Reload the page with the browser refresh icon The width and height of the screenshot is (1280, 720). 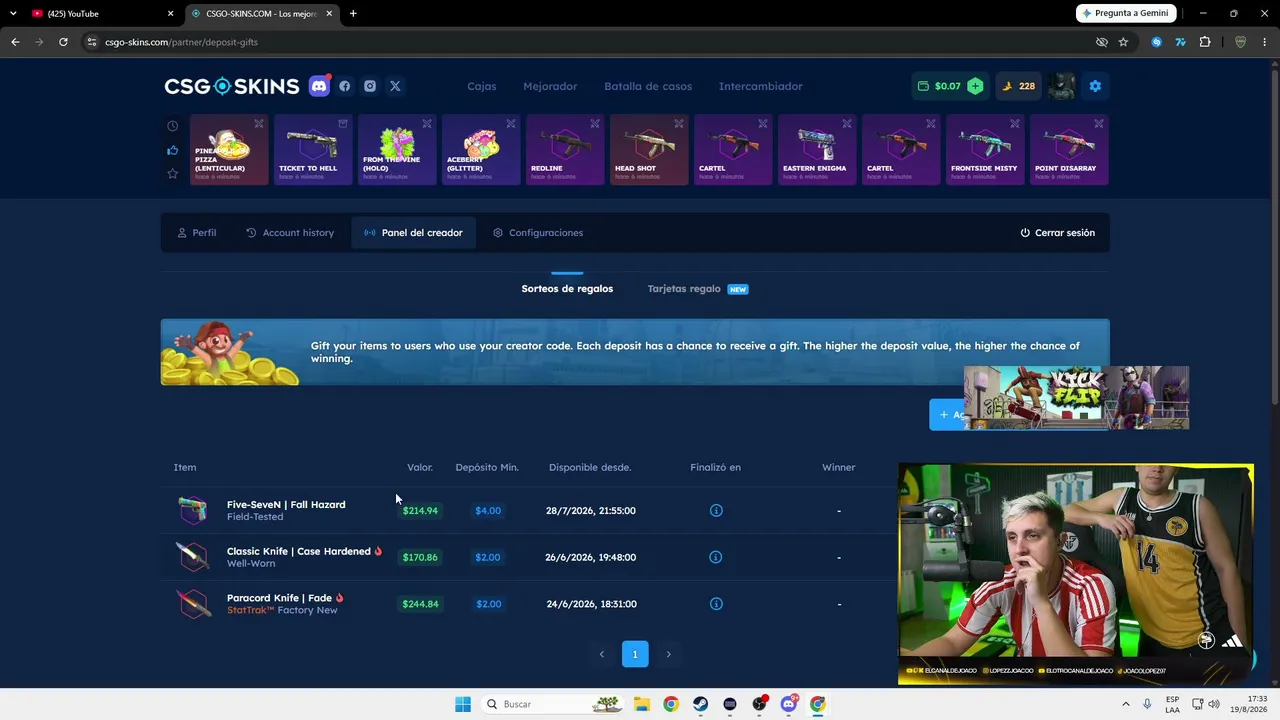(x=63, y=42)
